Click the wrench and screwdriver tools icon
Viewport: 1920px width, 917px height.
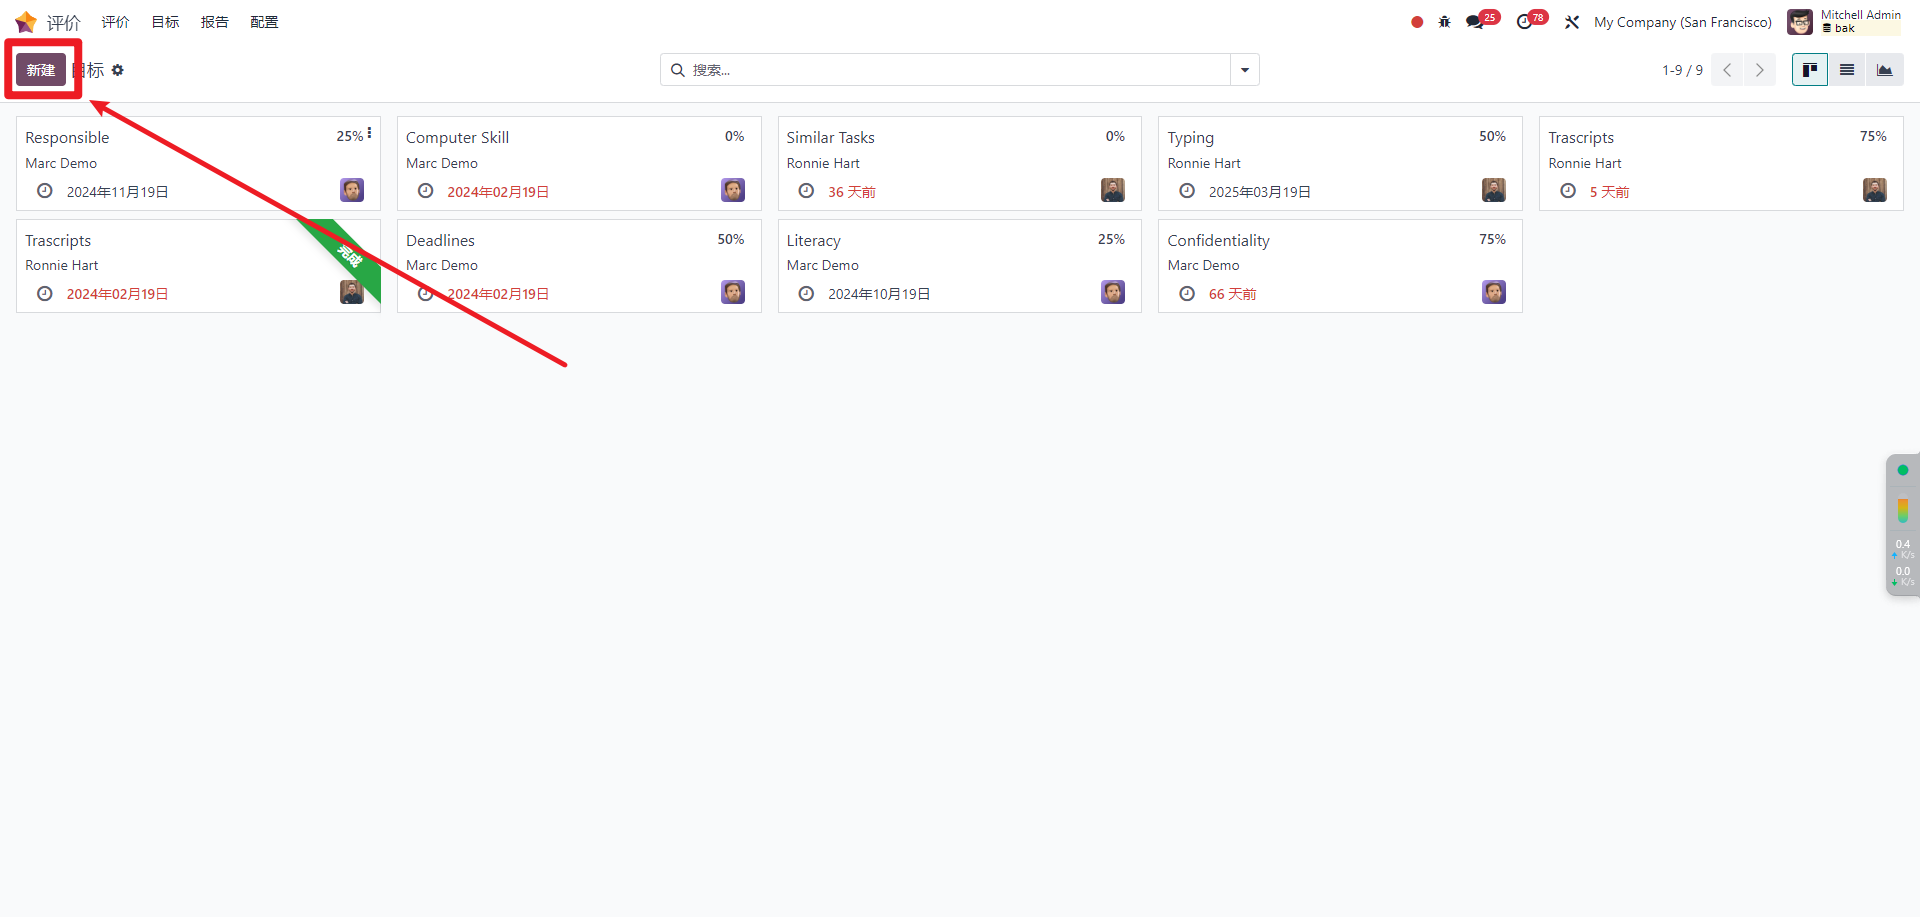click(1572, 22)
